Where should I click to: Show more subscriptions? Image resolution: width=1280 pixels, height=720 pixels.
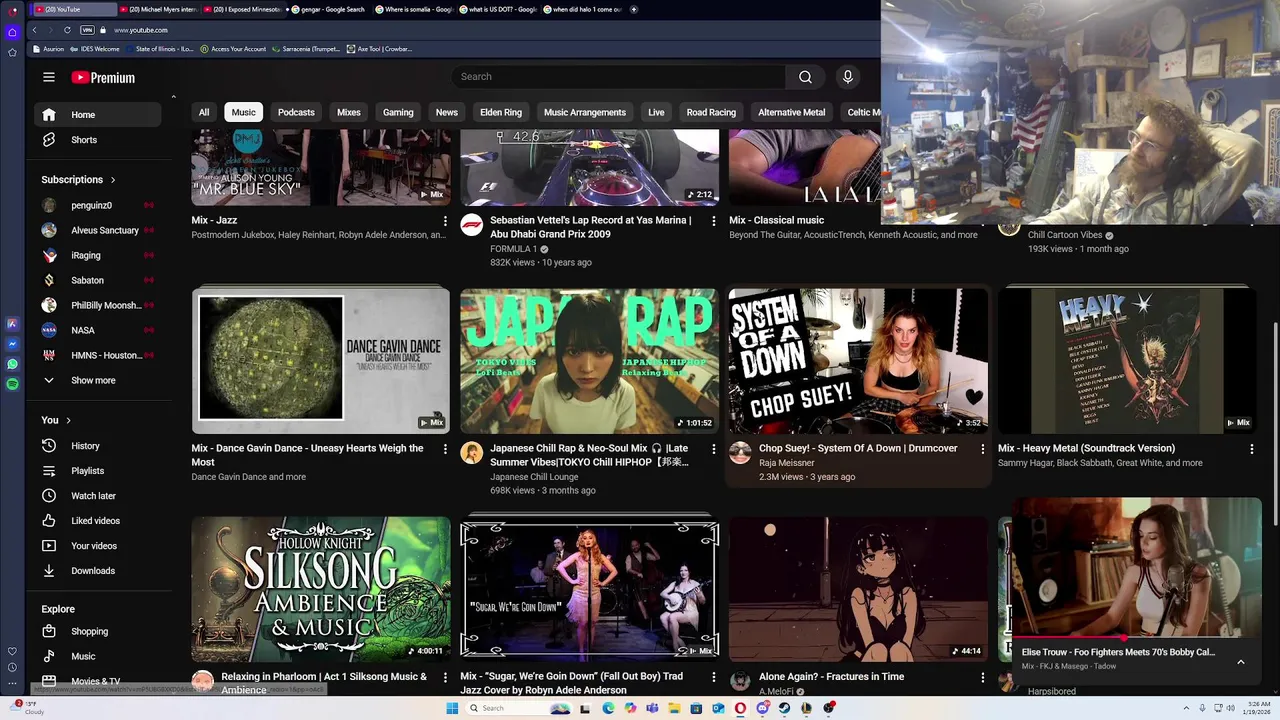(x=97, y=381)
